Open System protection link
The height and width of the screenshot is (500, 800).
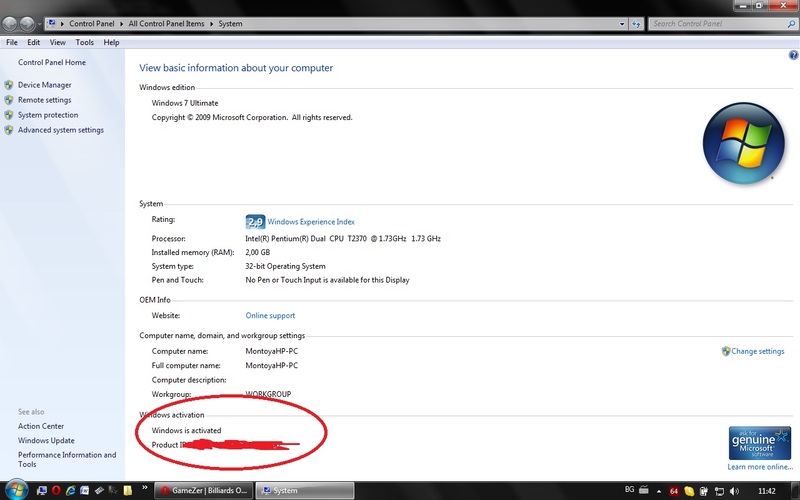pos(48,115)
